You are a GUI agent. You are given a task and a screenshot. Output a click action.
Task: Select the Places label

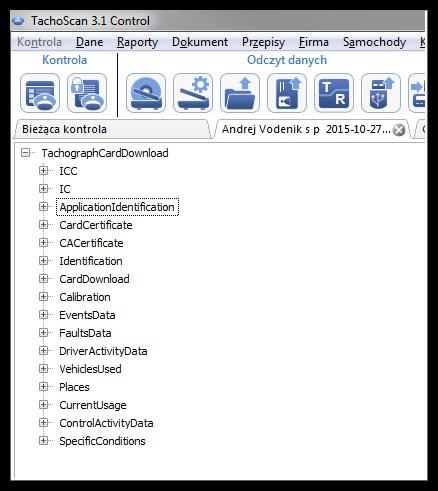[74, 387]
